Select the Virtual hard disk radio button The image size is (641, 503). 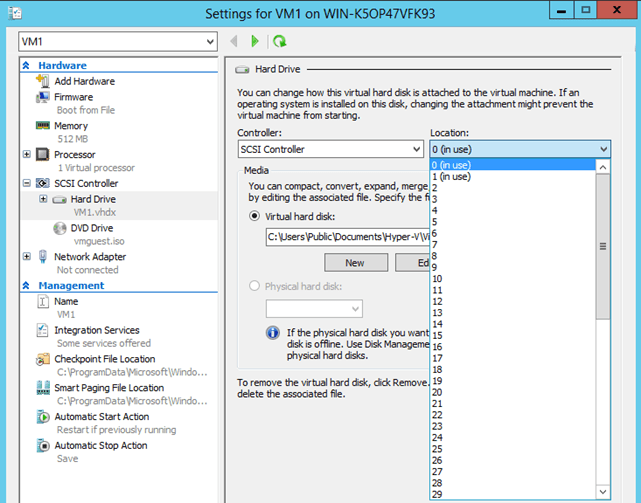254,216
